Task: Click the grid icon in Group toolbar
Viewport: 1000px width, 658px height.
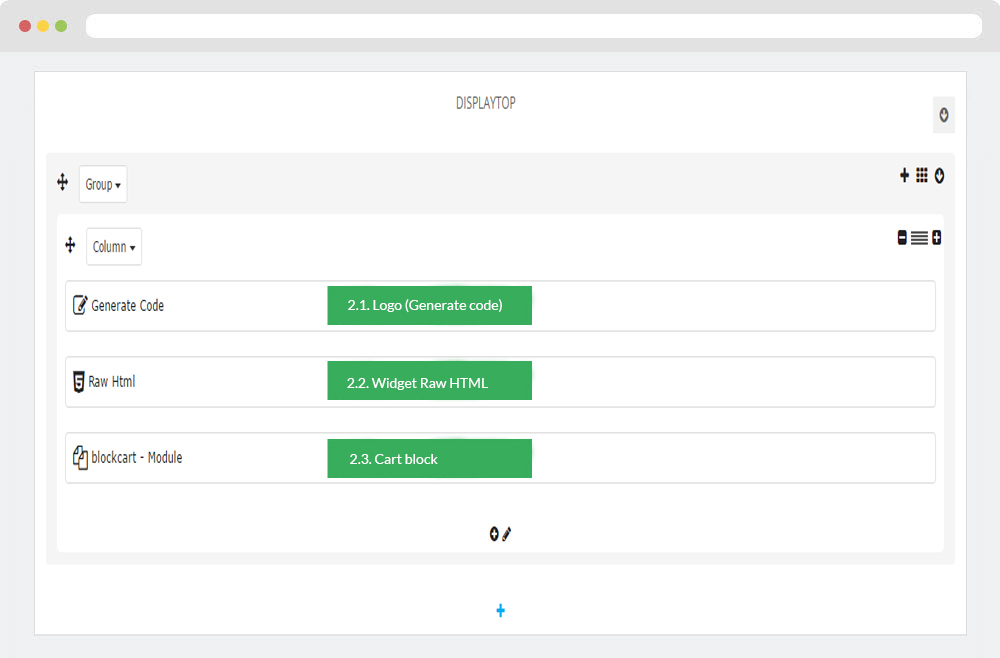Action: [x=922, y=175]
